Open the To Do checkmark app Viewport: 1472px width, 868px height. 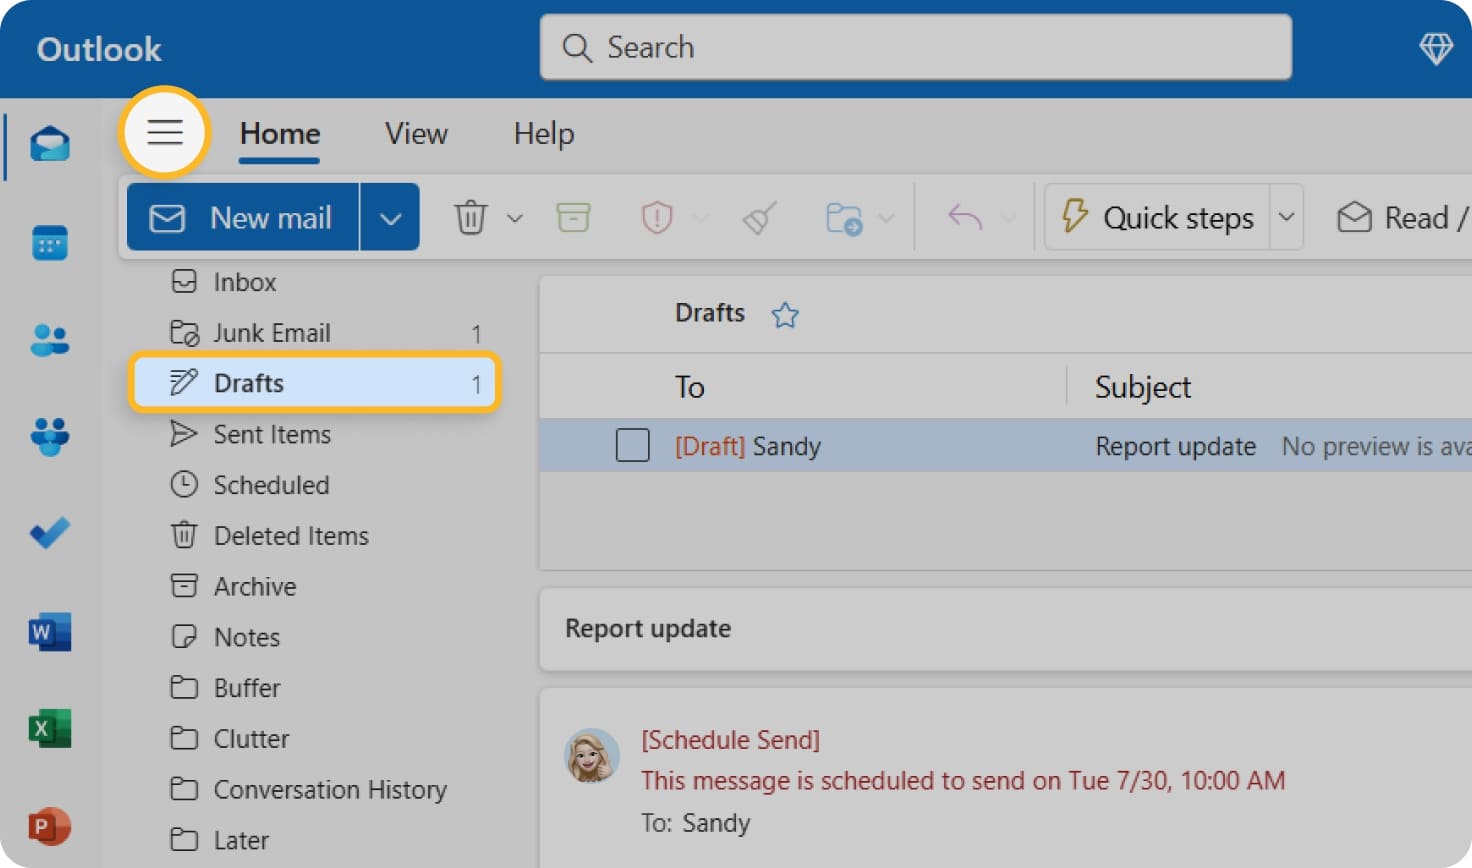[50, 532]
